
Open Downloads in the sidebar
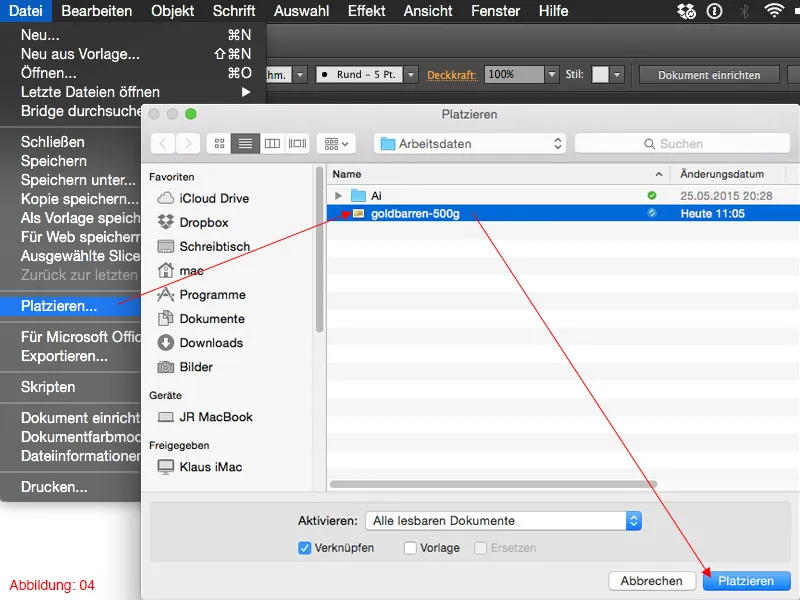click(200, 342)
